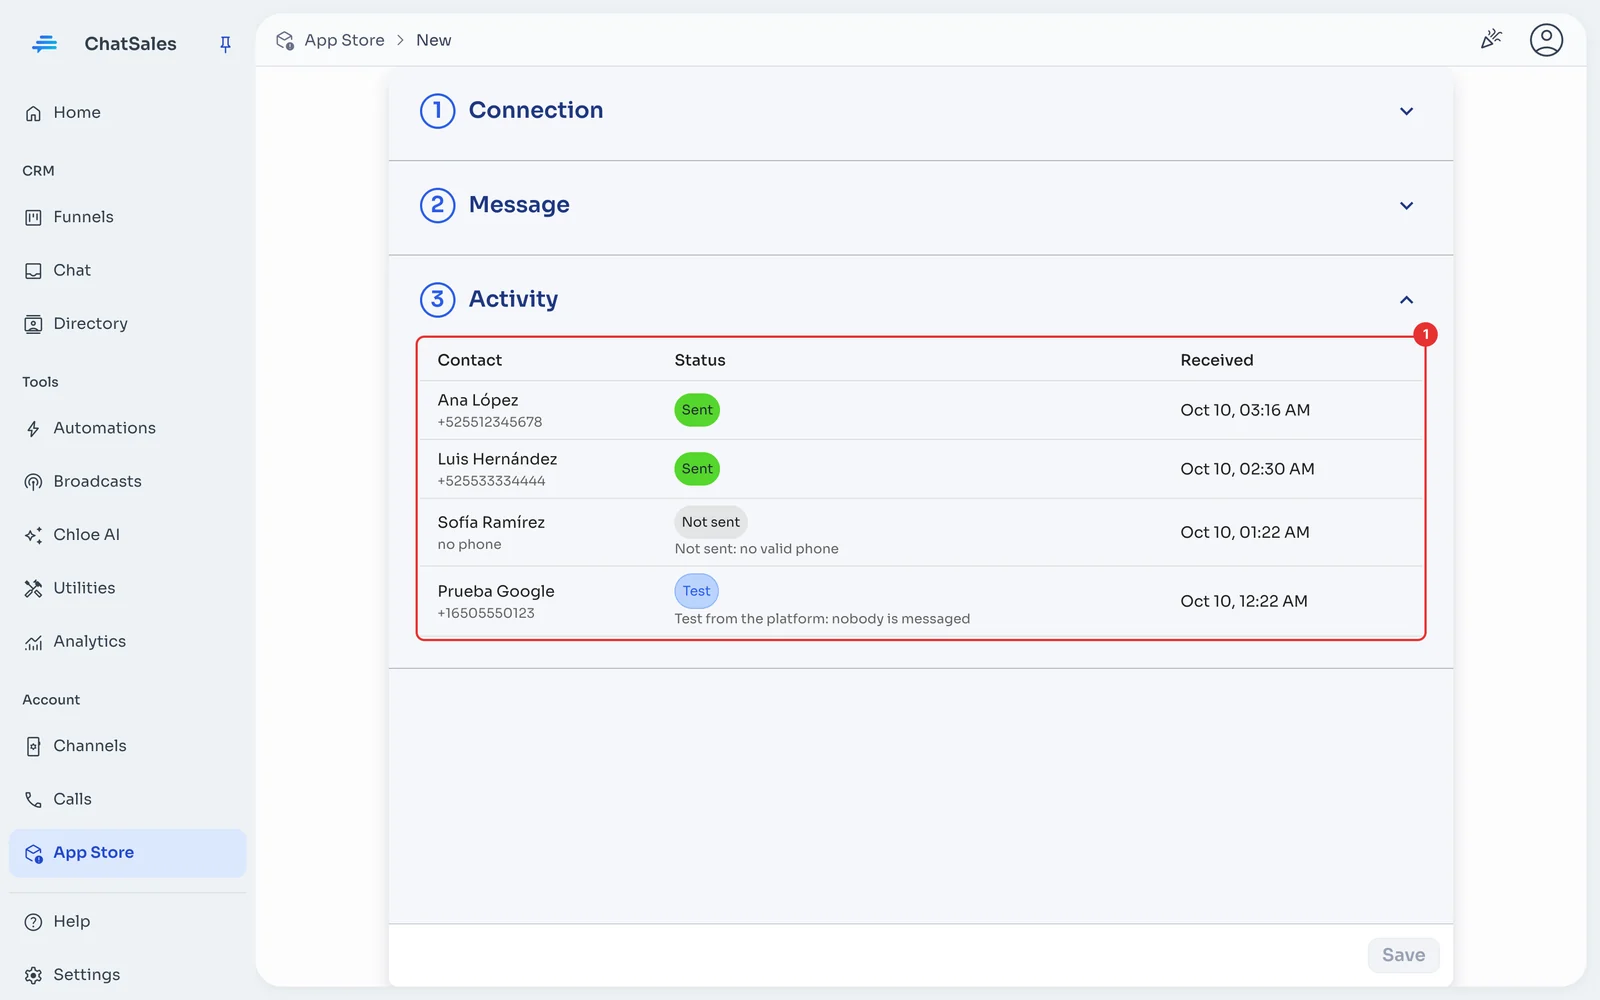Click phone number +16505550123

click(x=486, y=613)
